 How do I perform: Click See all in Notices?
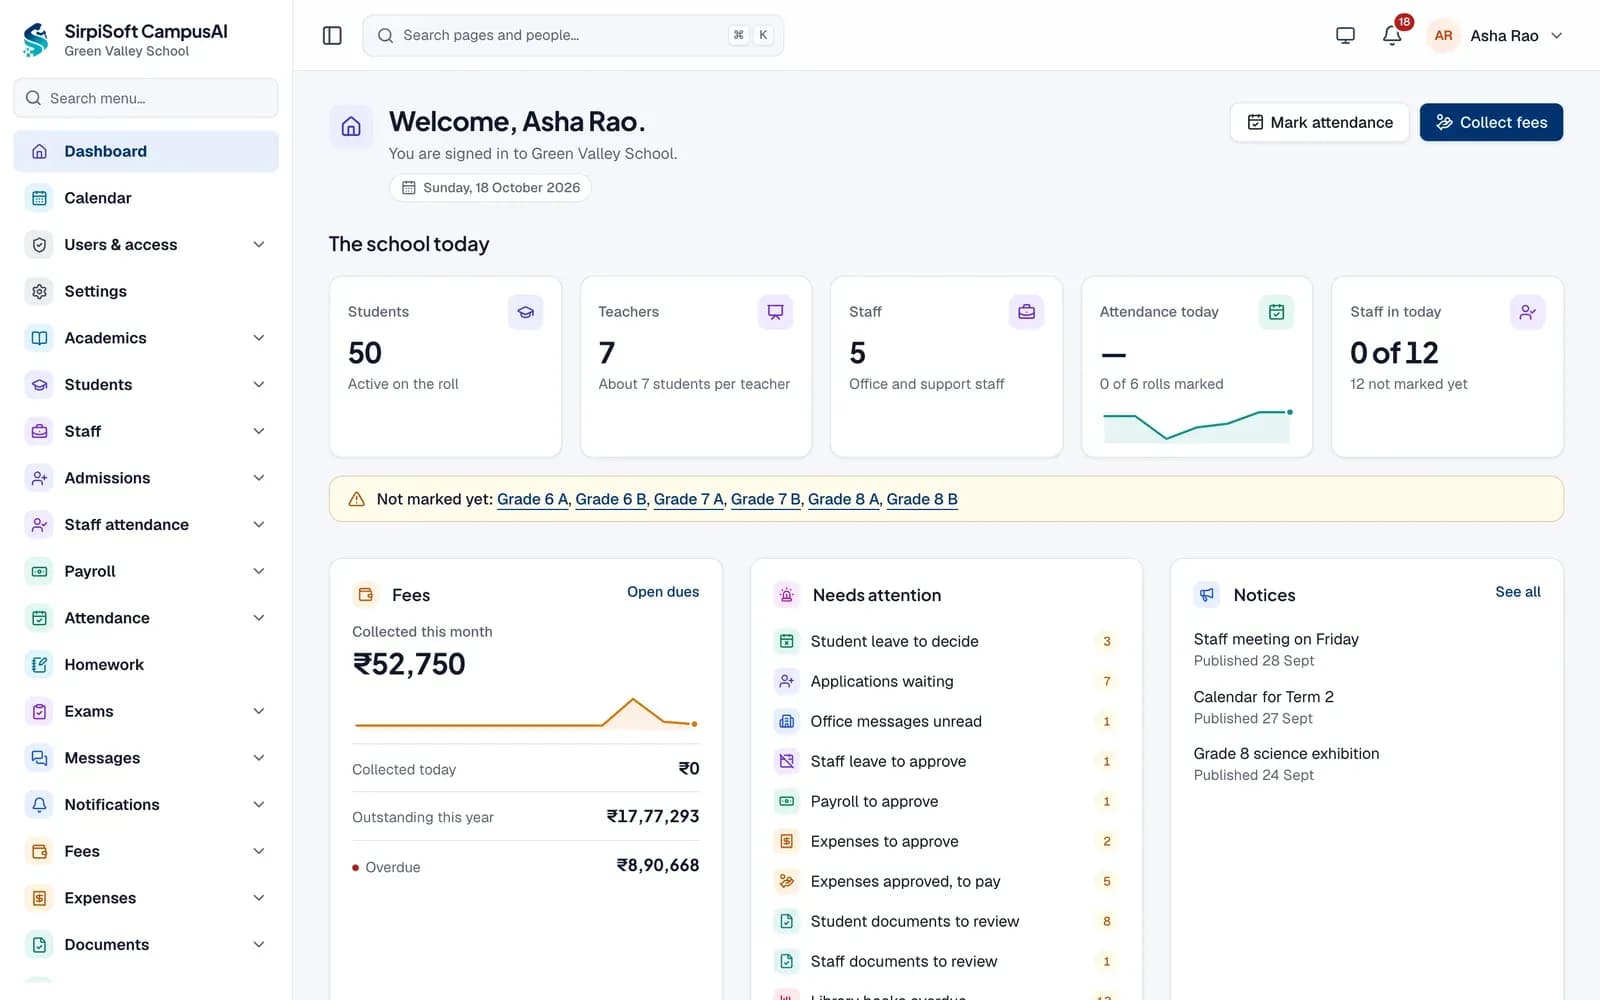[1518, 592]
